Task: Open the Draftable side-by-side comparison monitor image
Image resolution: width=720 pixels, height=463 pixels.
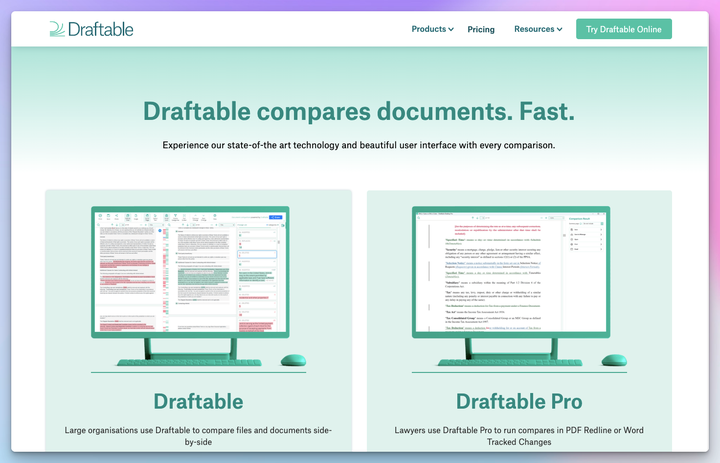Action: point(190,272)
